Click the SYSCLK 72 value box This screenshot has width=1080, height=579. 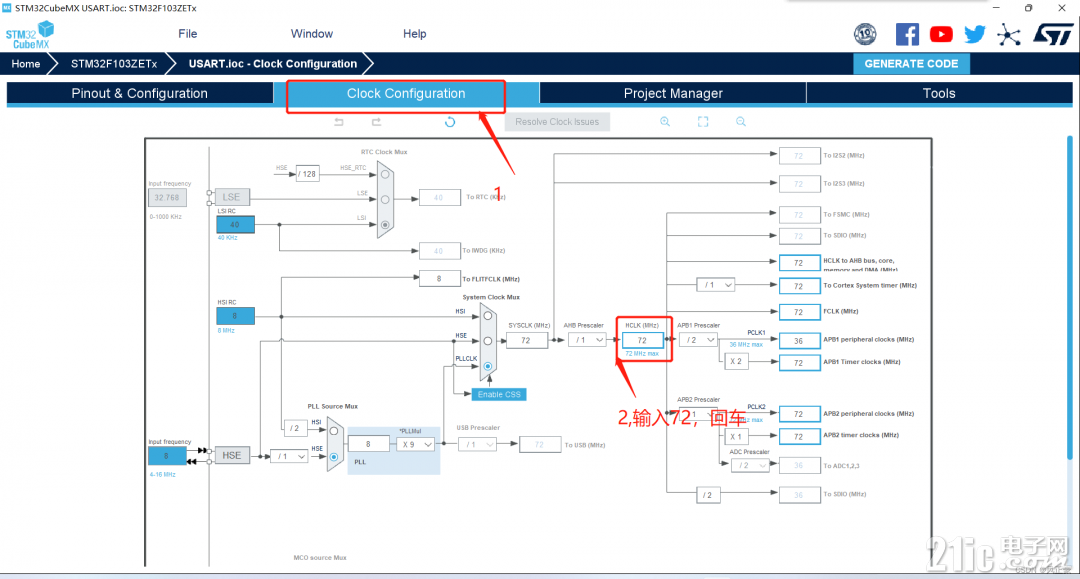click(526, 340)
